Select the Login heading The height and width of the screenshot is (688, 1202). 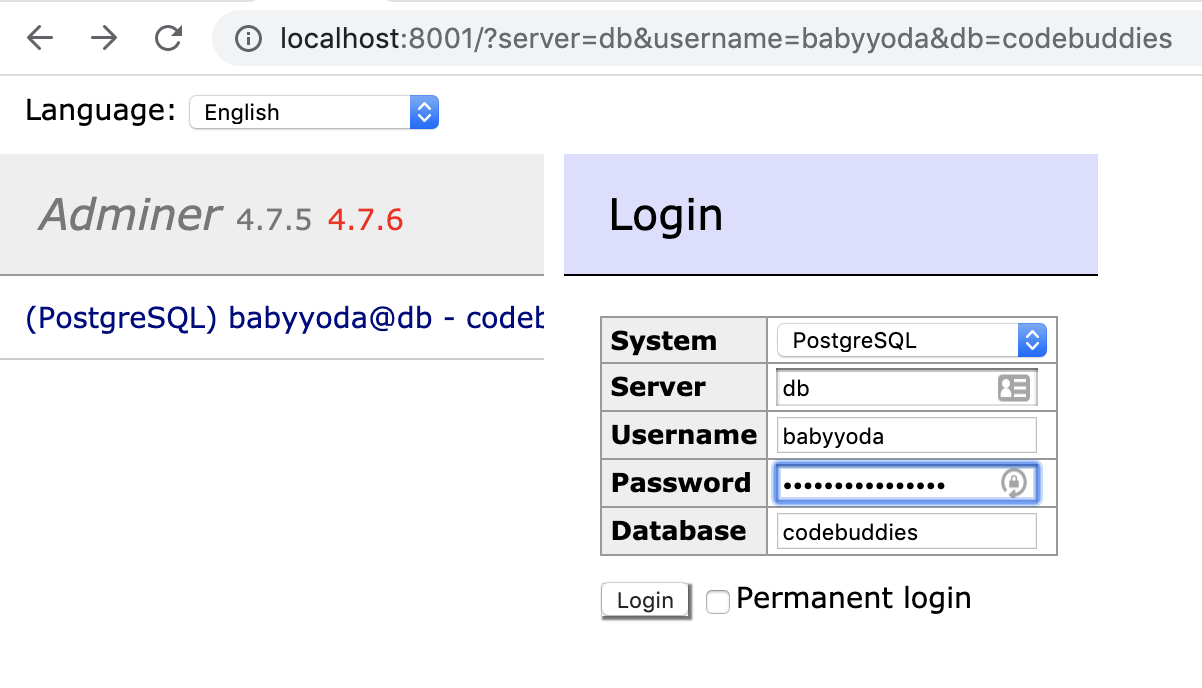[x=666, y=215]
